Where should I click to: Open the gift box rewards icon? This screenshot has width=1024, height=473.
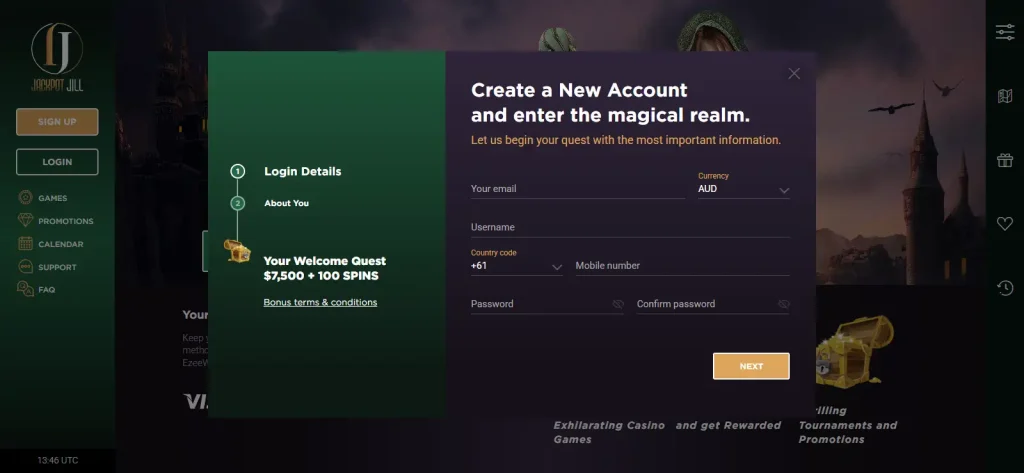(x=1004, y=160)
